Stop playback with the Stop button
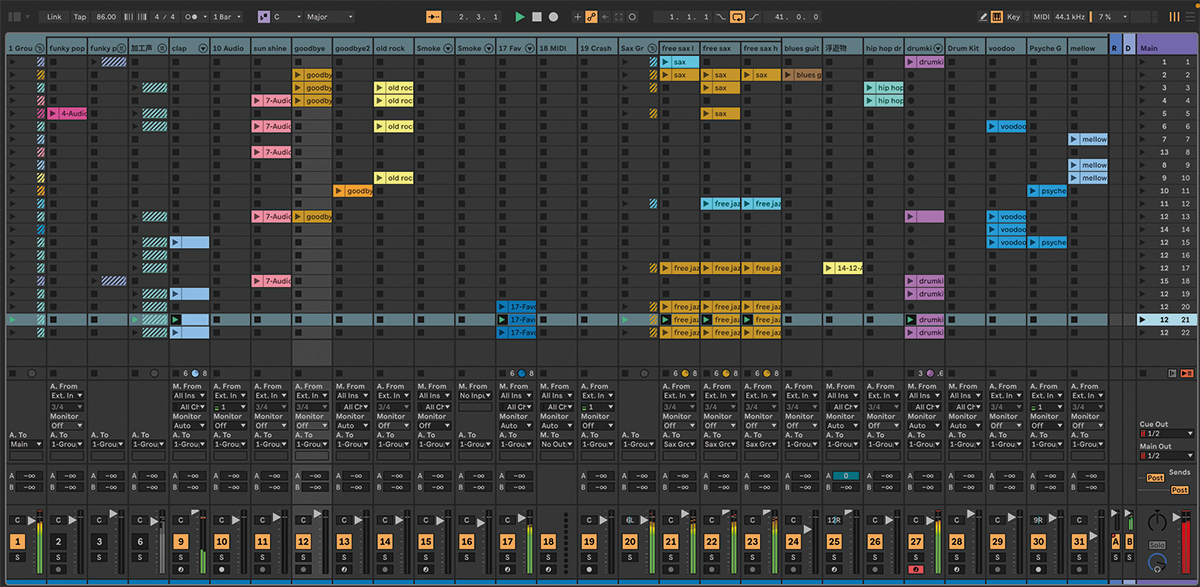1200x587 pixels. 536,17
